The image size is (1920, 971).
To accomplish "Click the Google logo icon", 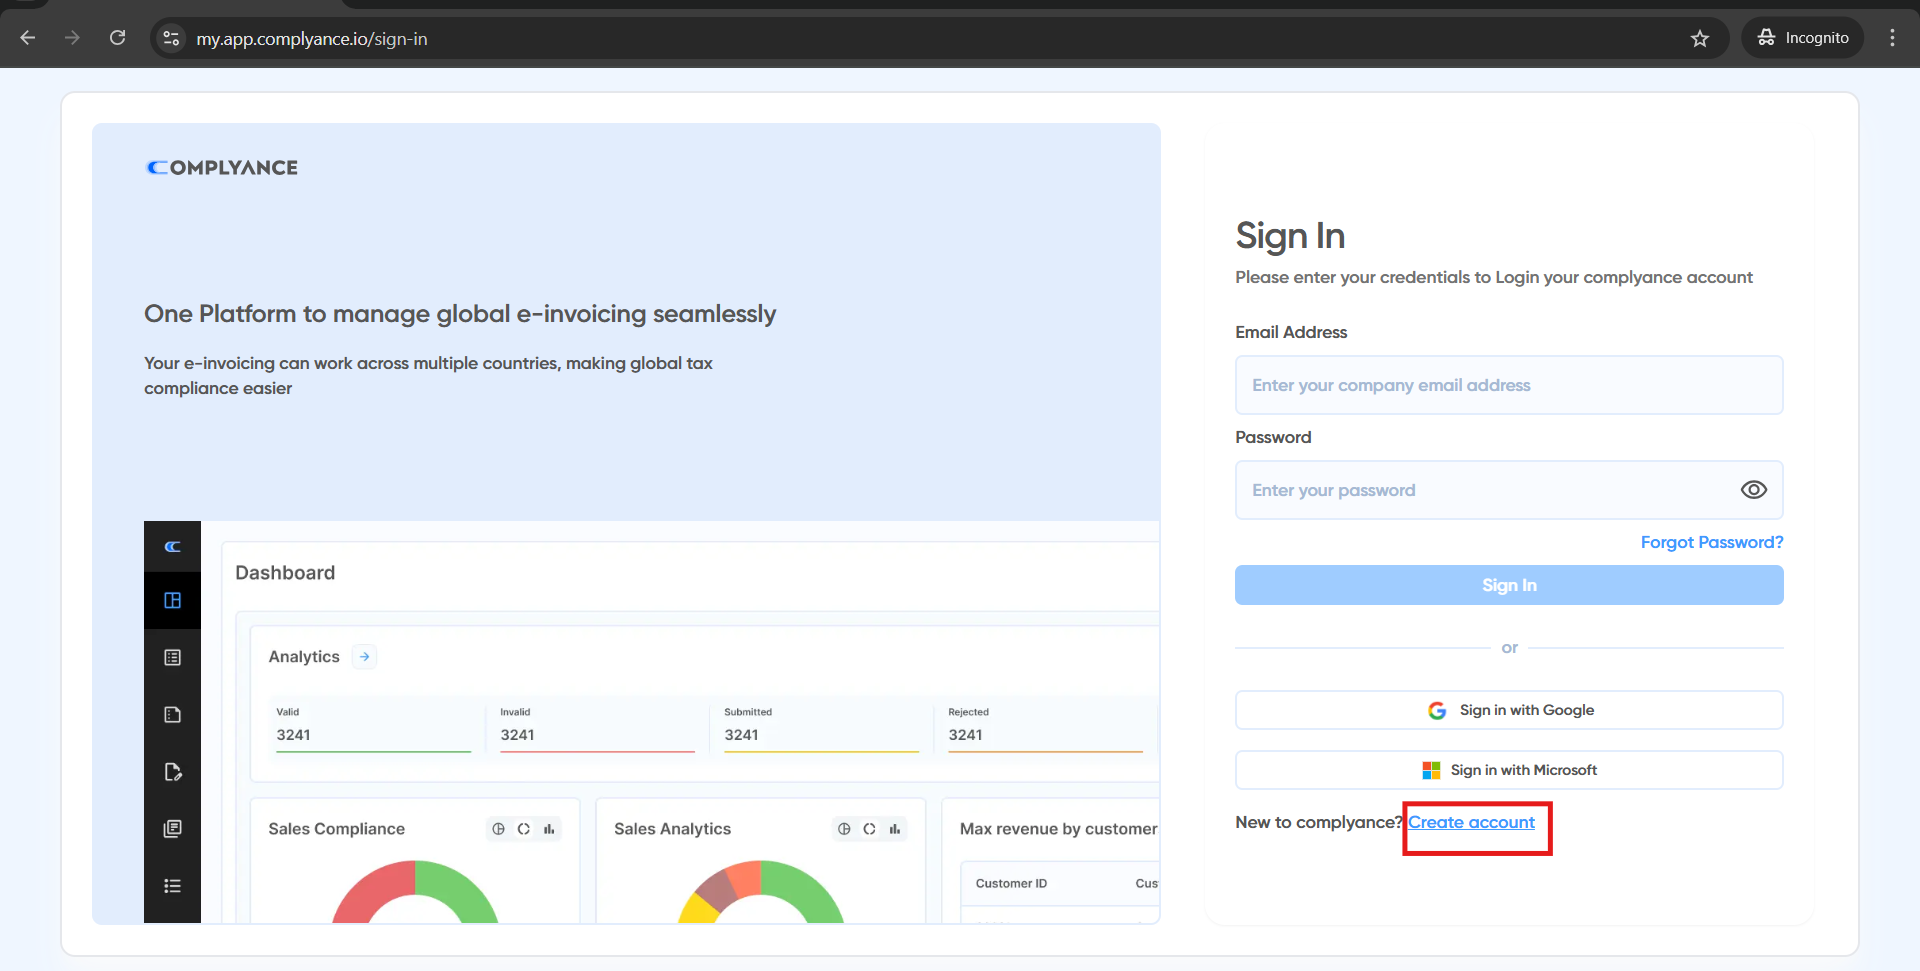I will [1437, 710].
